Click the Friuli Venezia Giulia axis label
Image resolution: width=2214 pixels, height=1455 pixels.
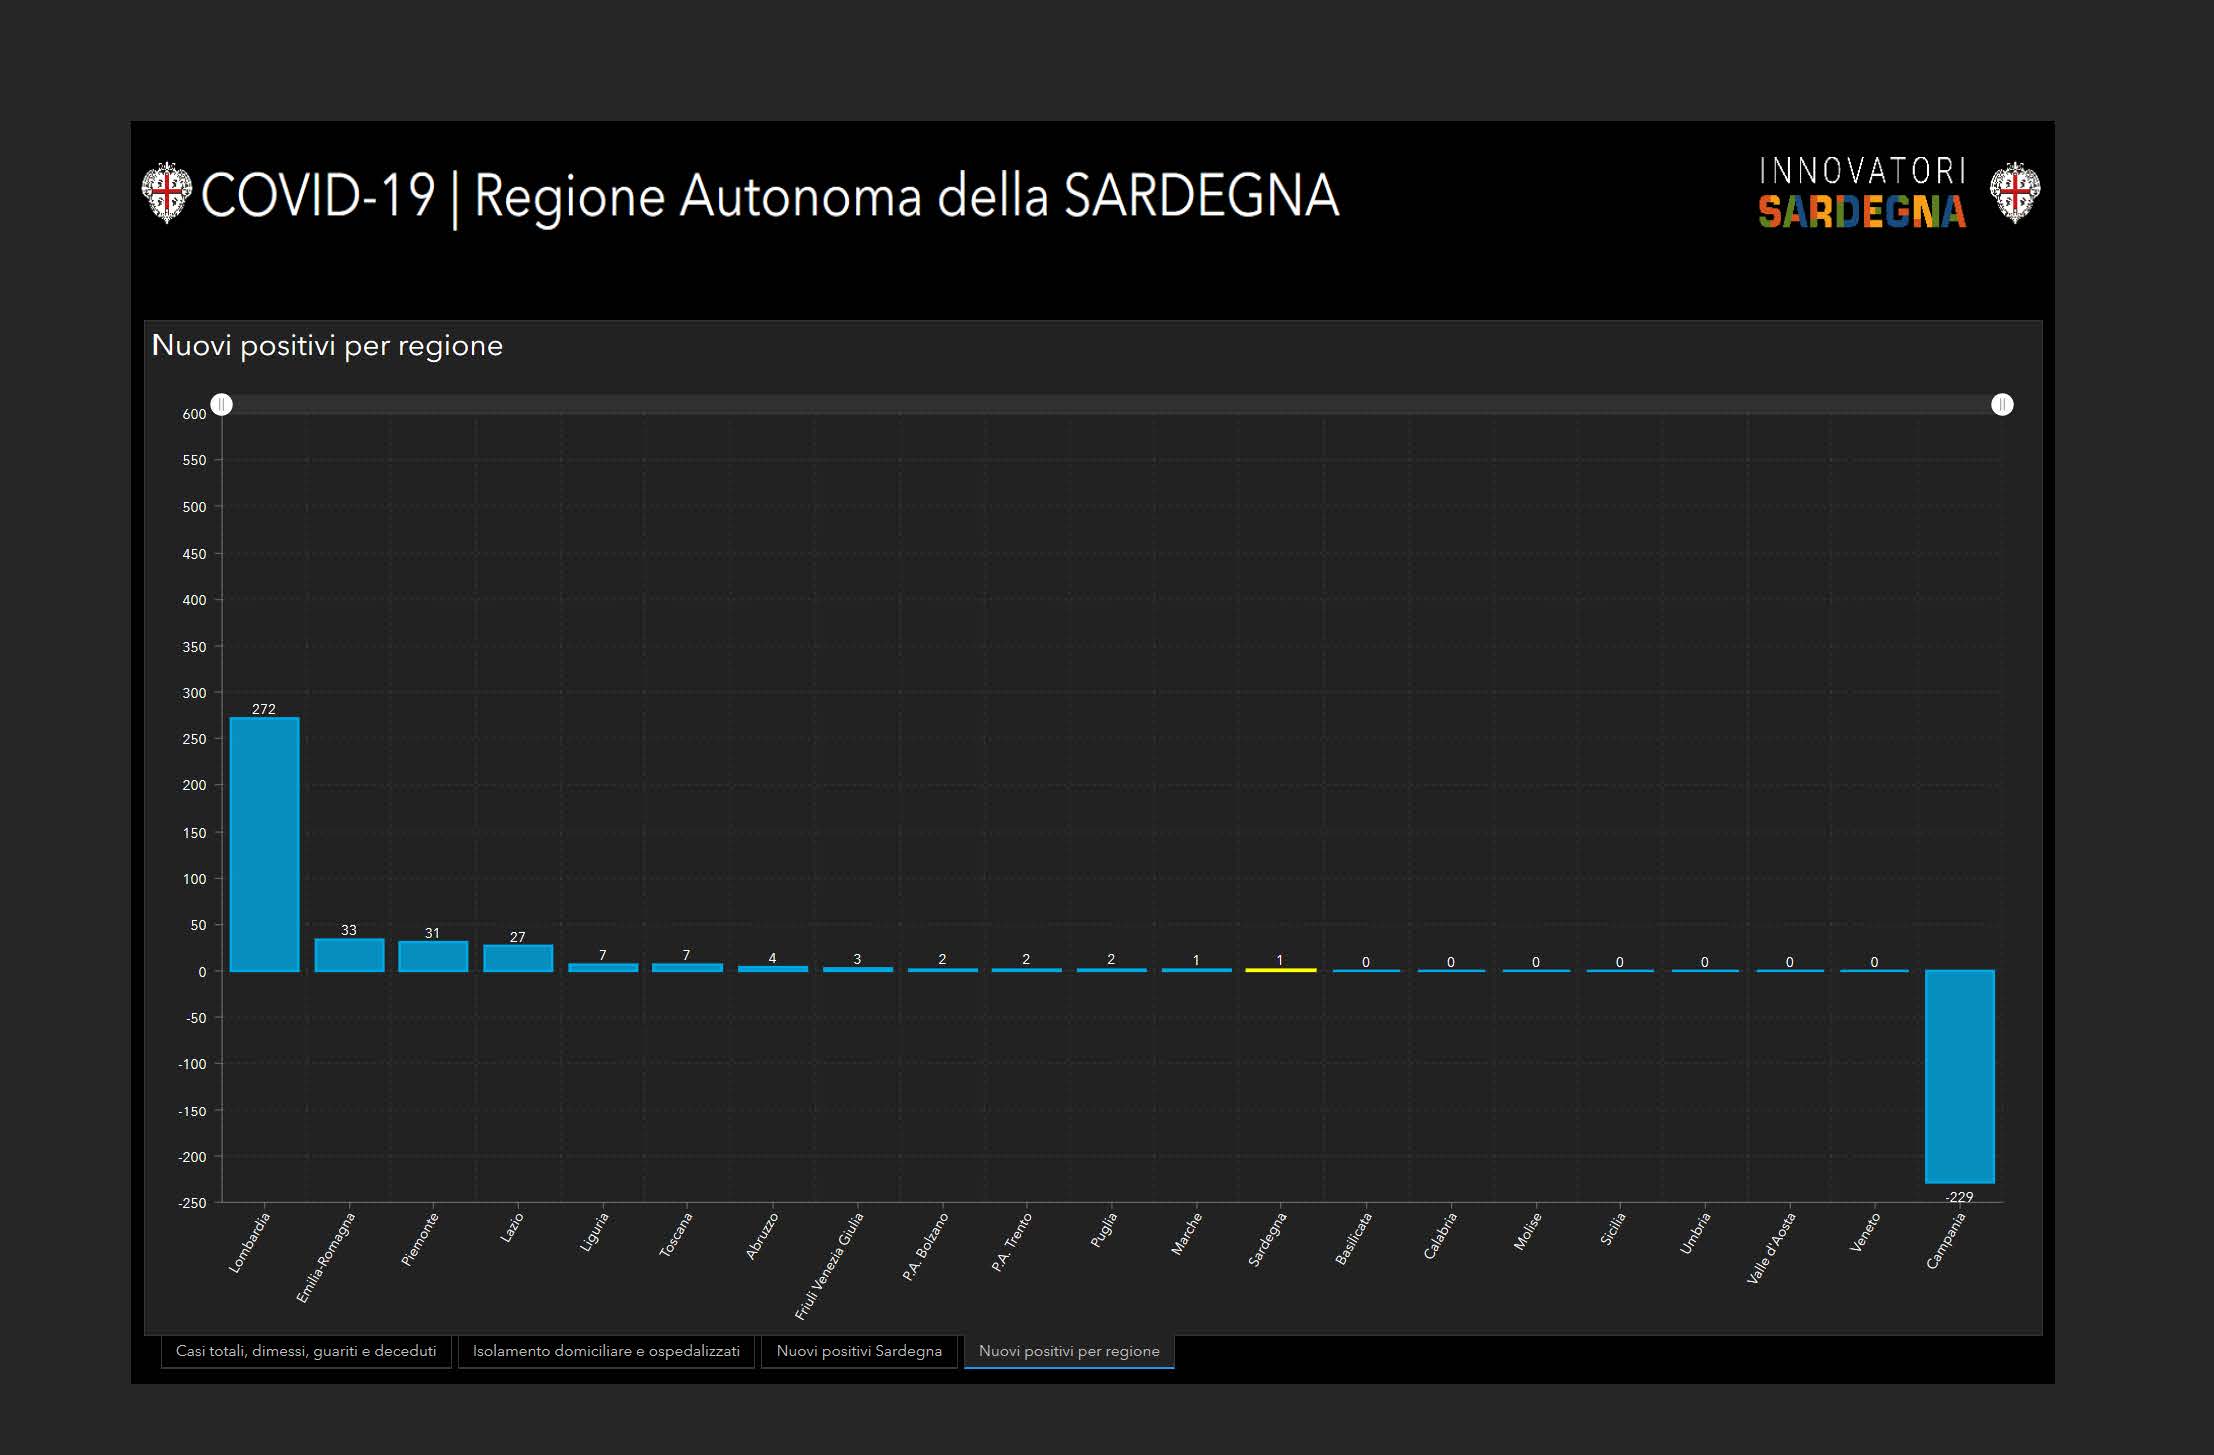(829, 1265)
